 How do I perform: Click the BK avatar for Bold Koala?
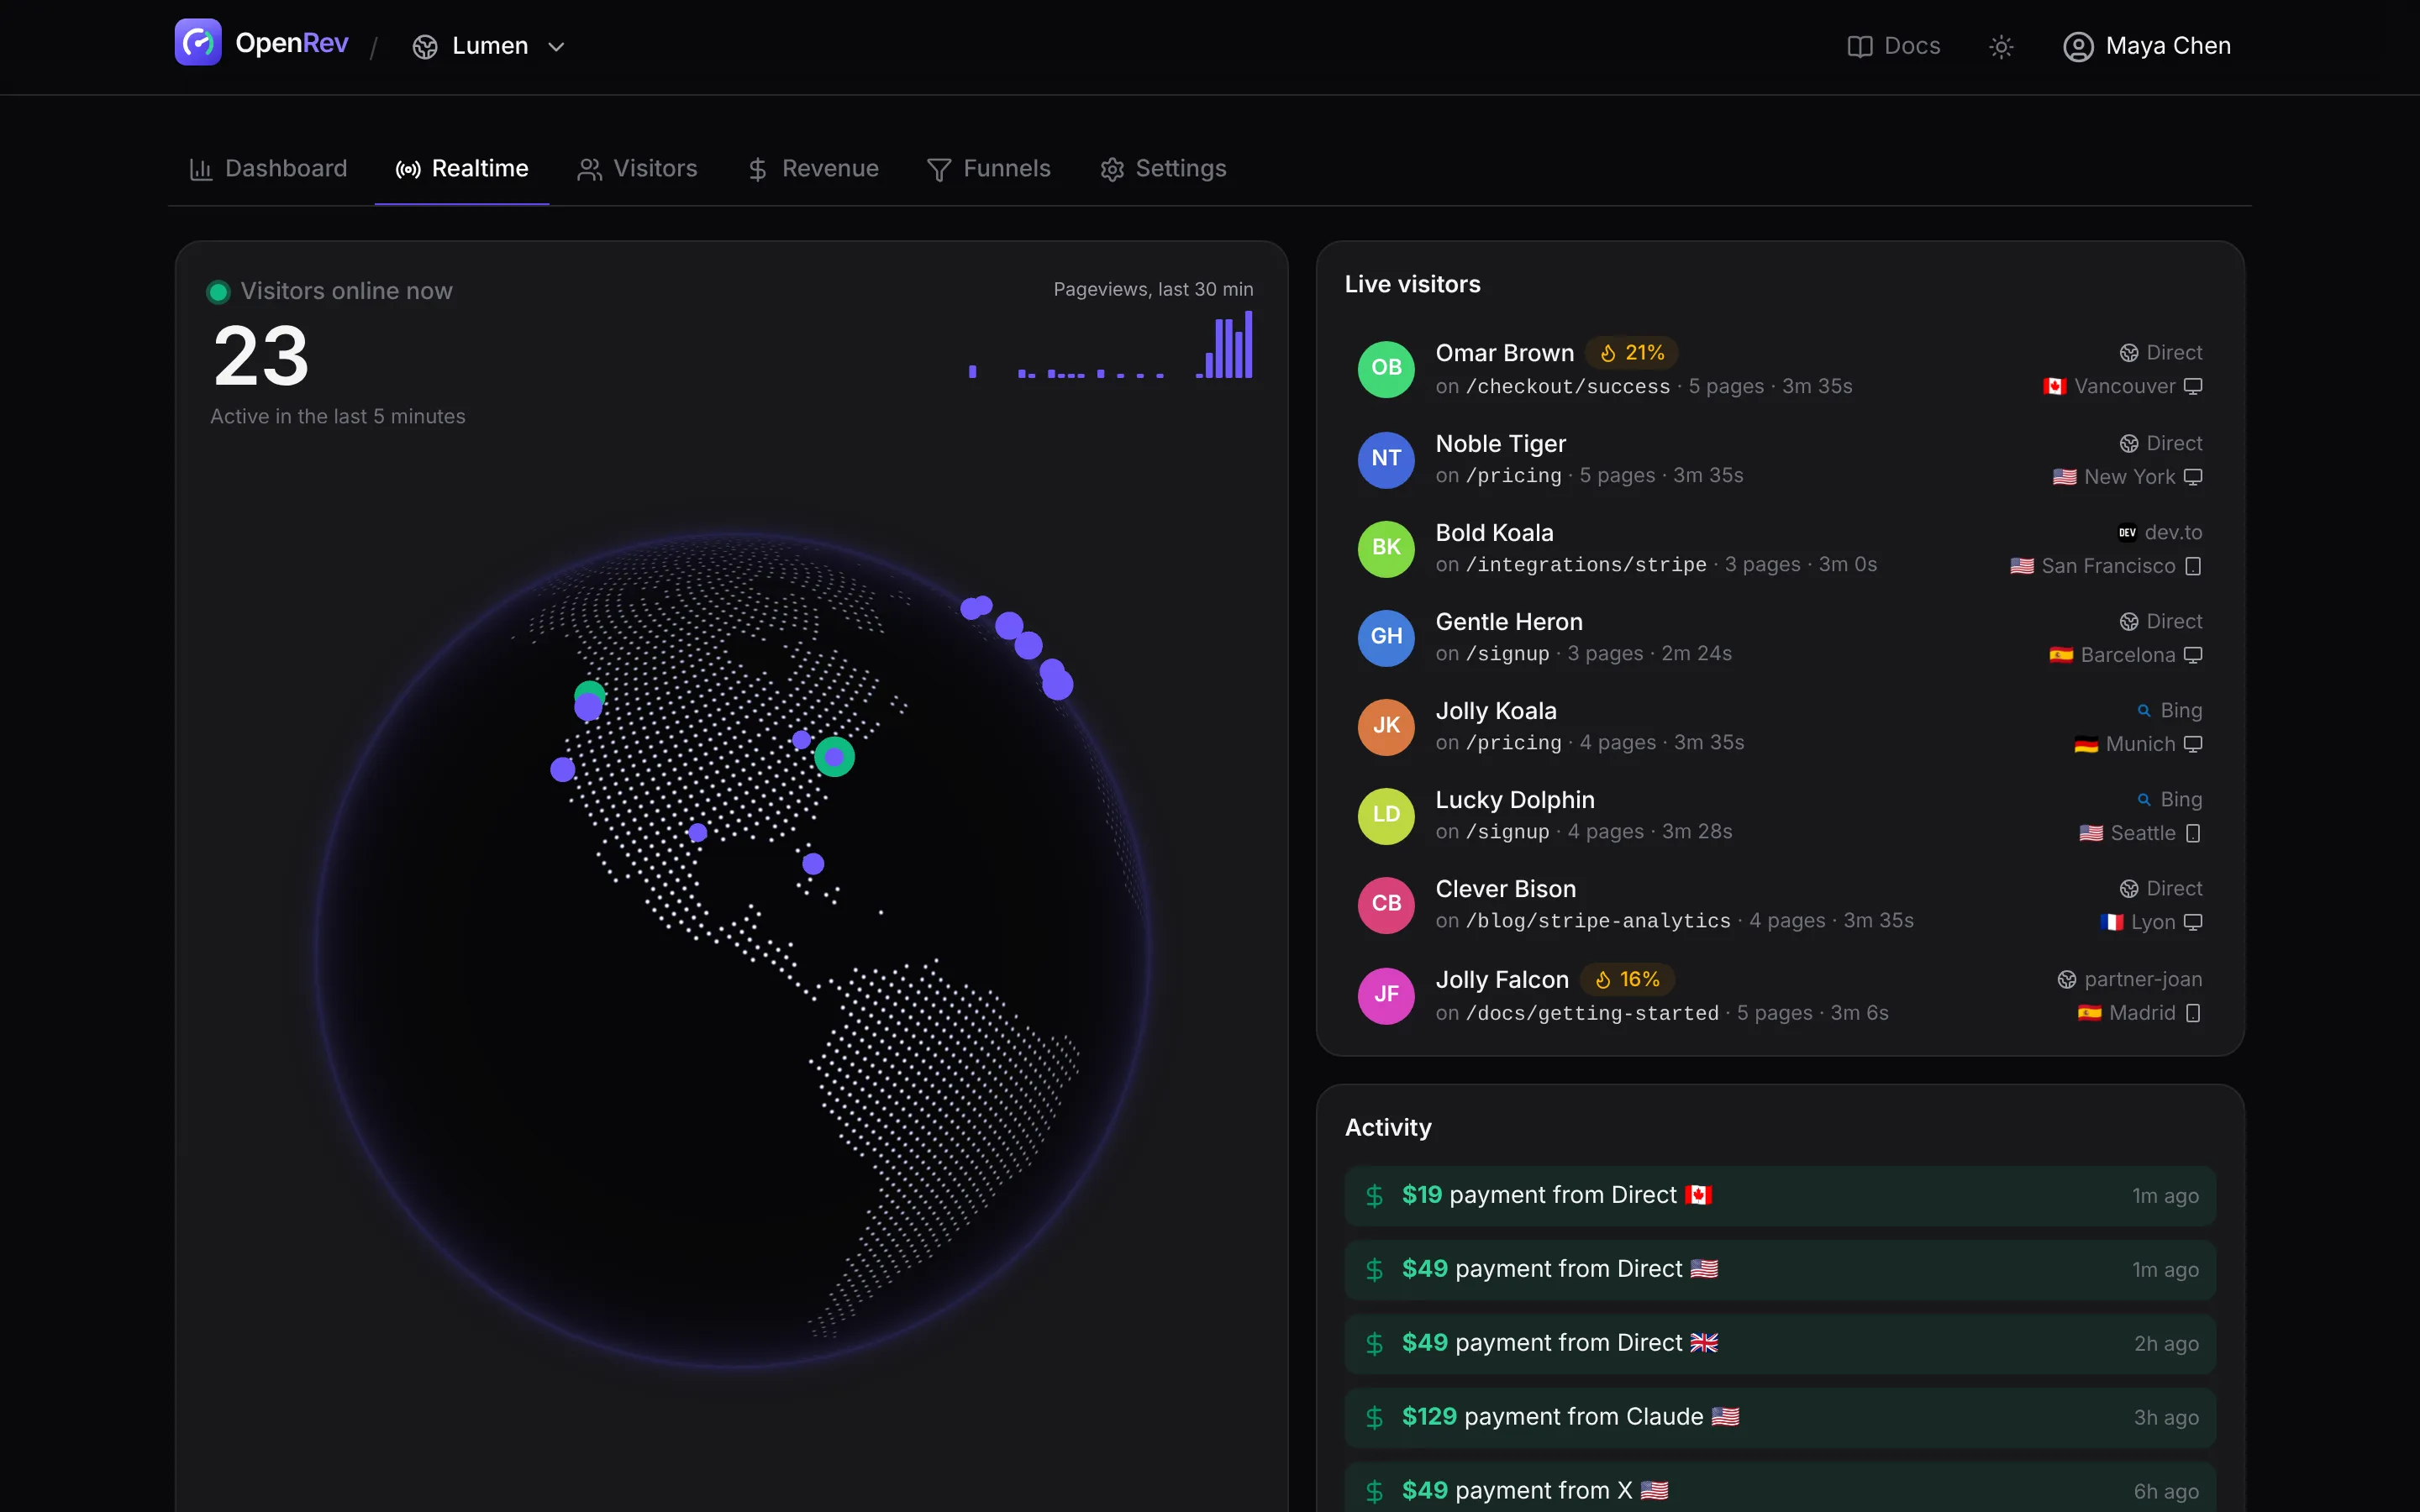[1386, 548]
